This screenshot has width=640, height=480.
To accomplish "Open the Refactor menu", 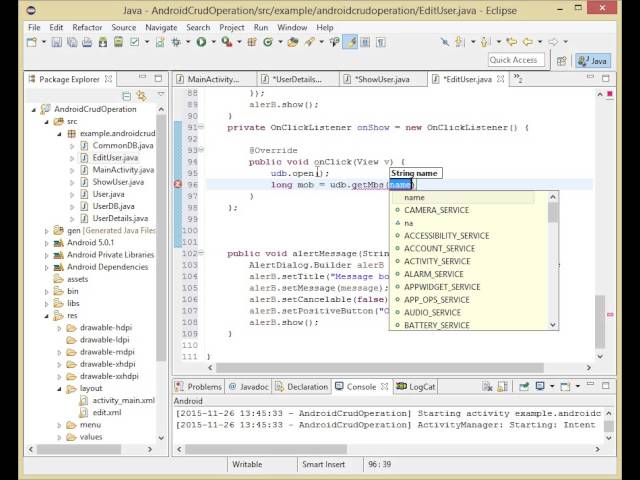I will point(87,27).
